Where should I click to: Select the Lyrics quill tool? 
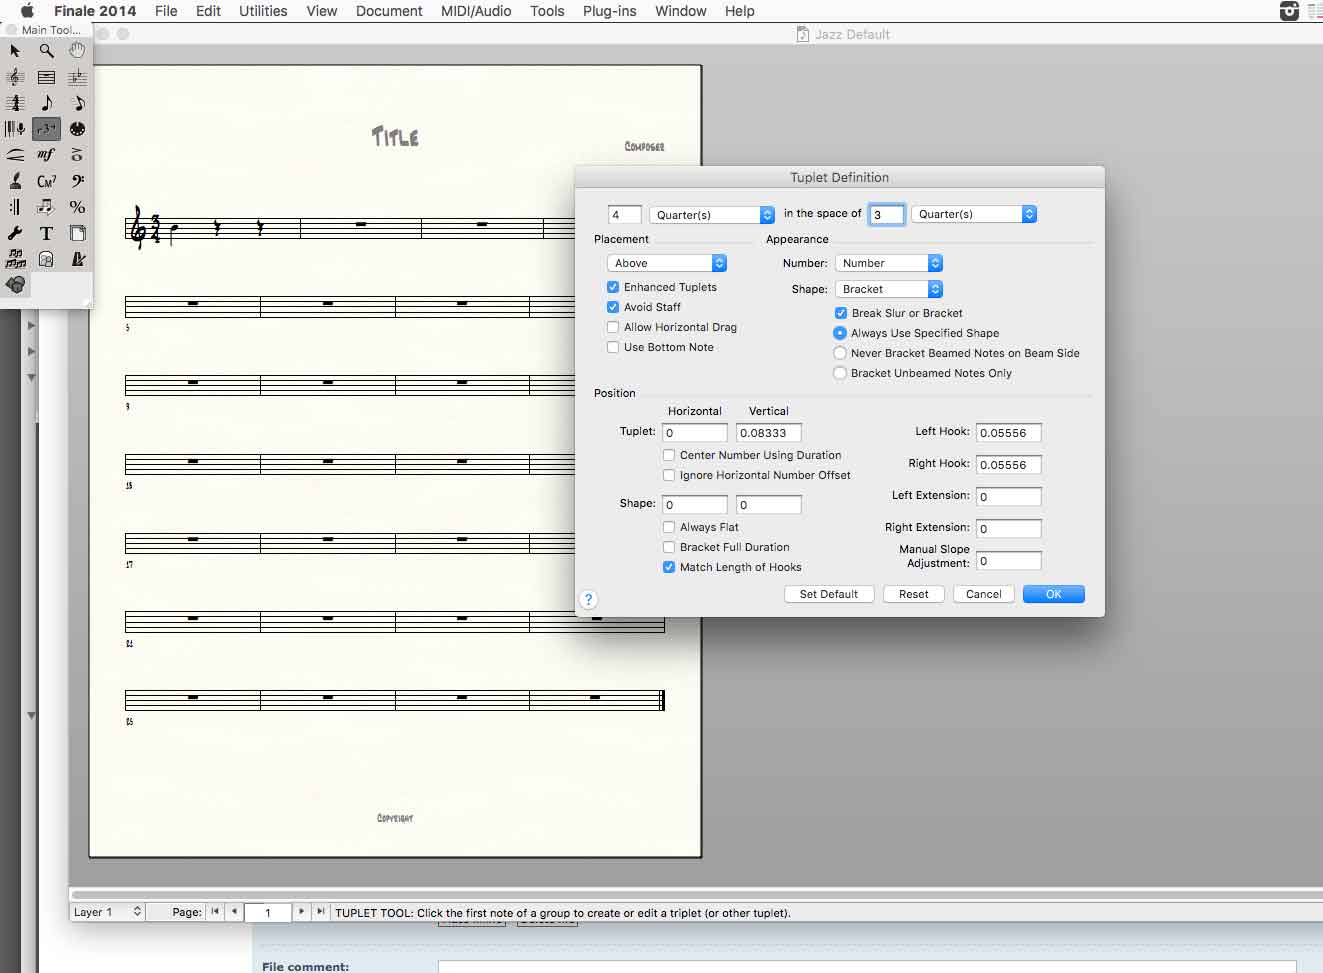(15, 181)
